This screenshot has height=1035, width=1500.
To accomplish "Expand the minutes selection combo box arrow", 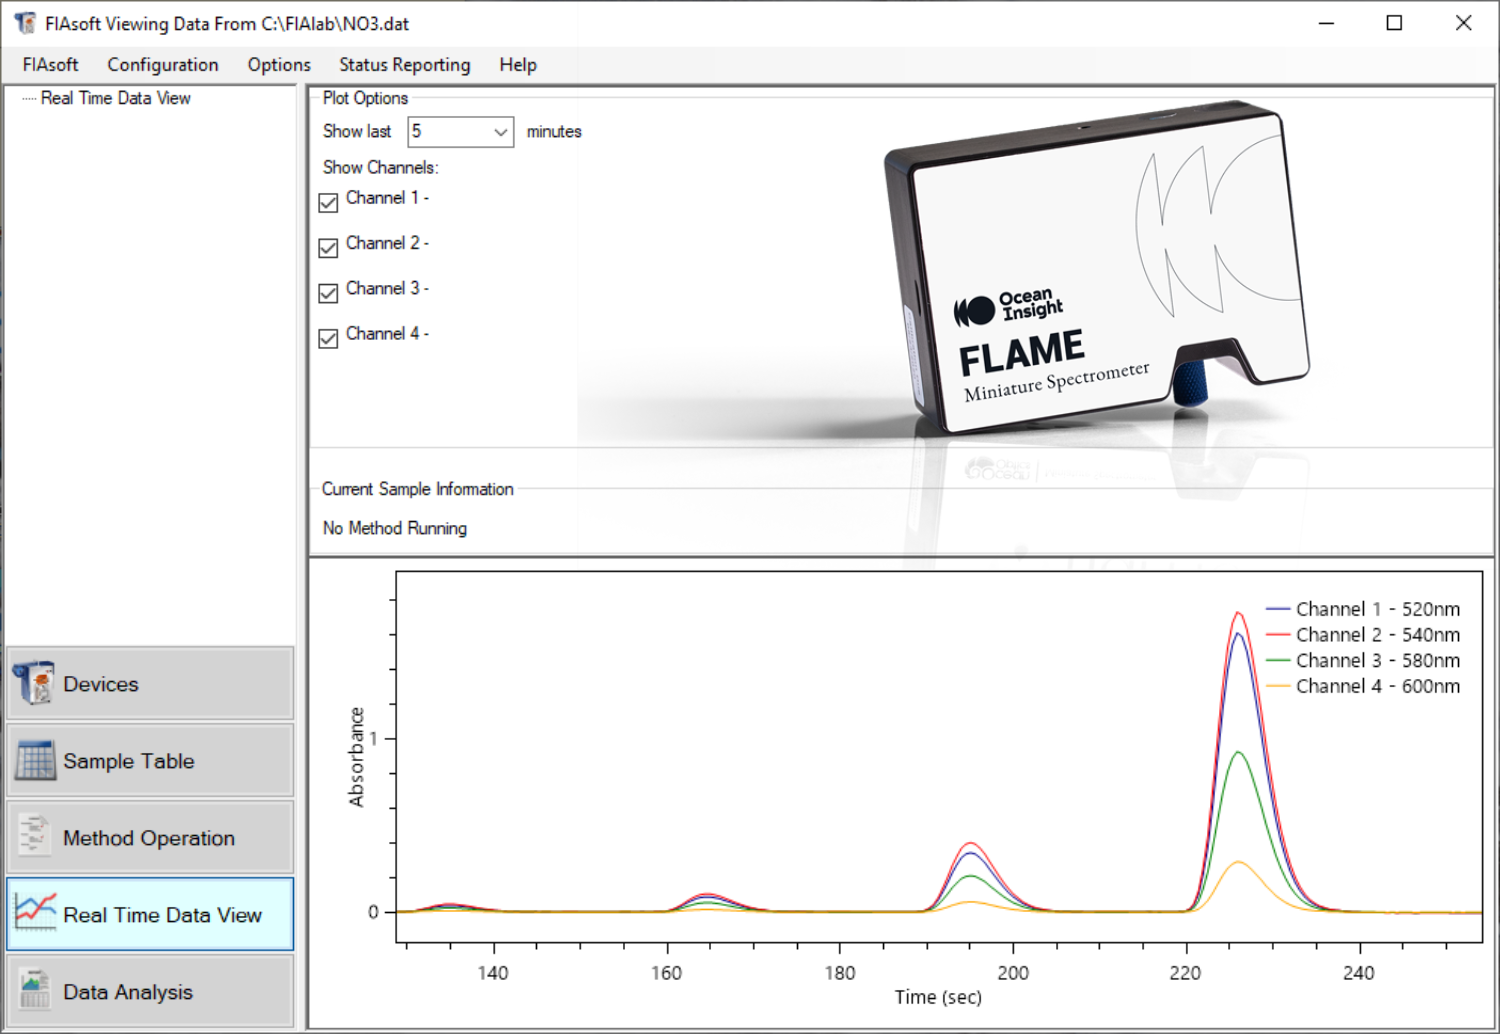I will pos(499,131).
